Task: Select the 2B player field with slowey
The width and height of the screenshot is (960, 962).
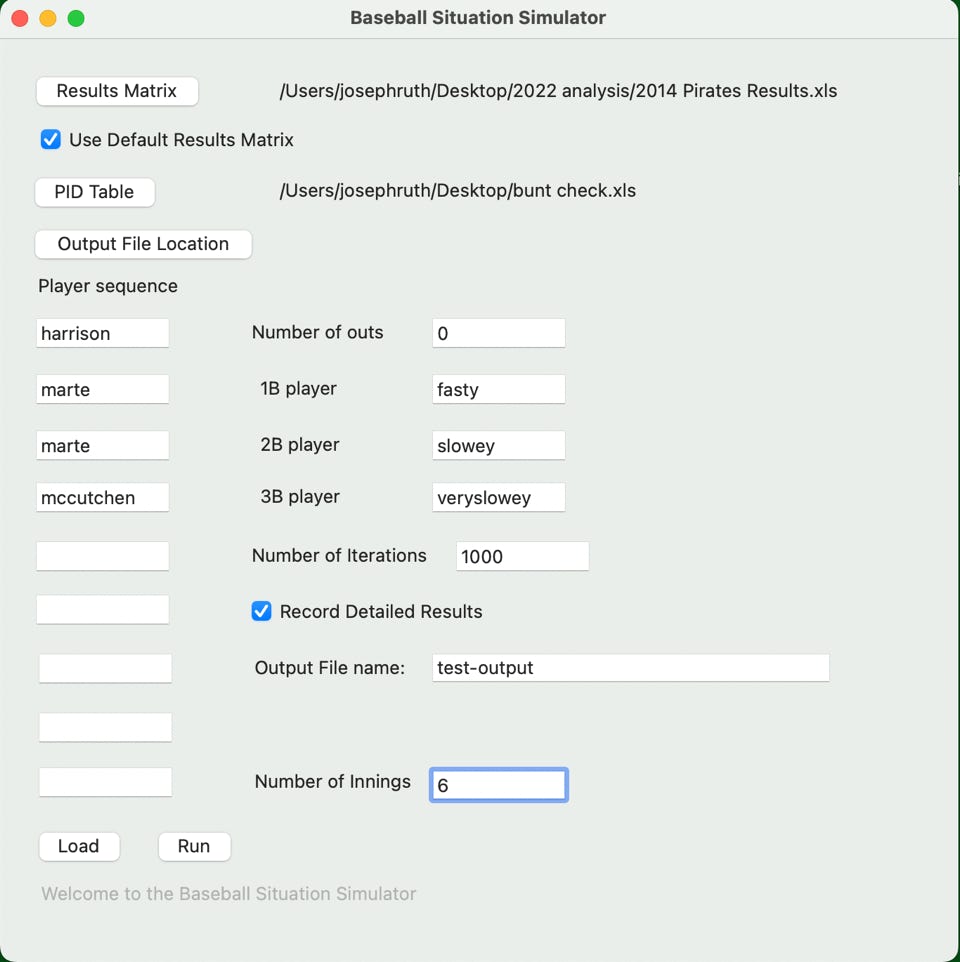Action: (x=499, y=445)
